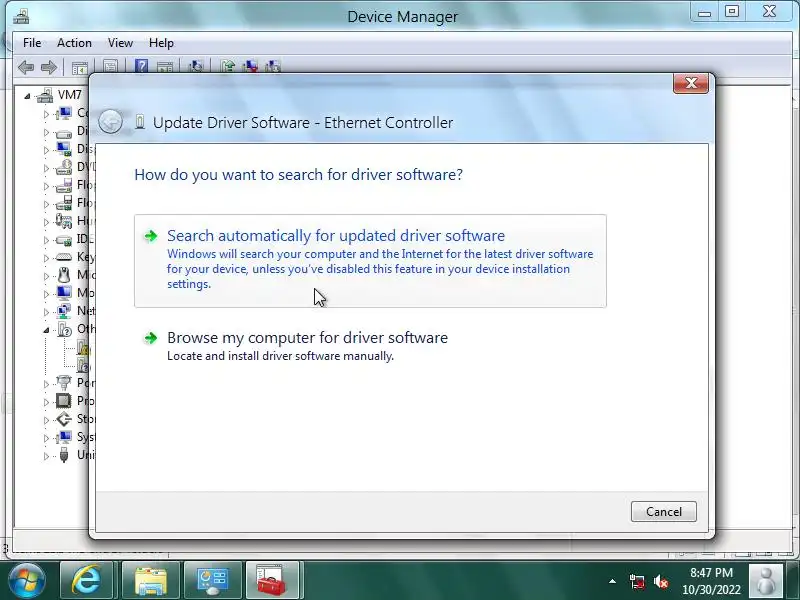Expand the Universal Serial Bus controllers node
Viewport: 800px width, 600px height.
[x=46, y=456]
